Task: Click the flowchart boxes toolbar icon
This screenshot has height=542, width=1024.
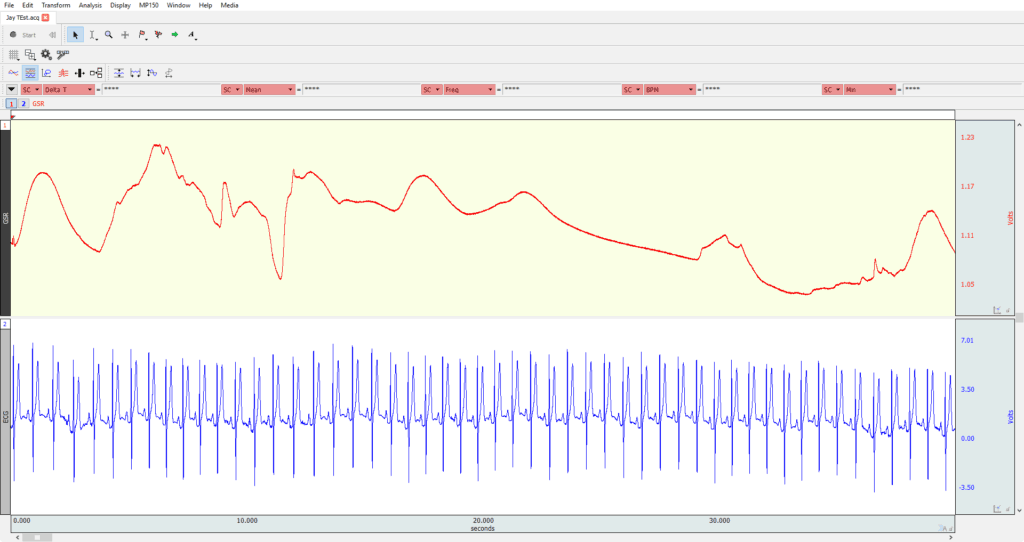Action: (x=96, y=73)
